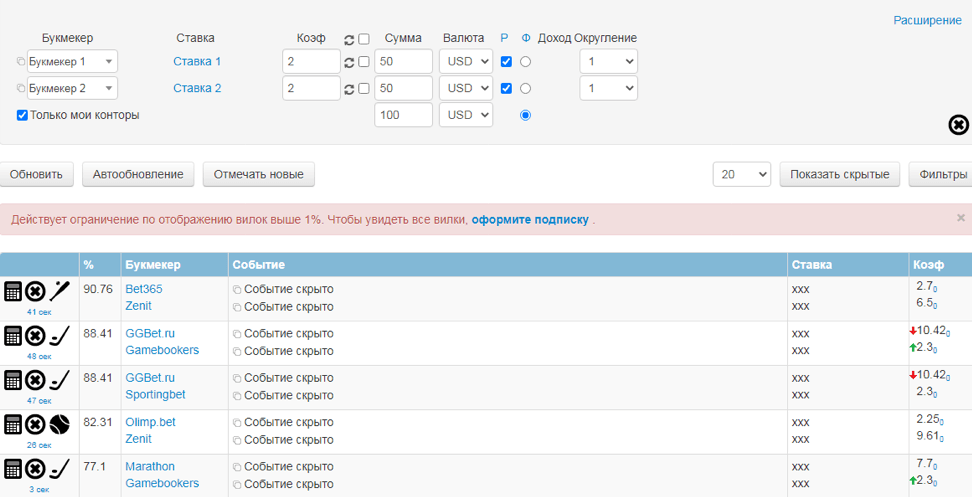
Task: Open calculator for Olimp.bet/Zenit row
Action: tap(13, 424)
